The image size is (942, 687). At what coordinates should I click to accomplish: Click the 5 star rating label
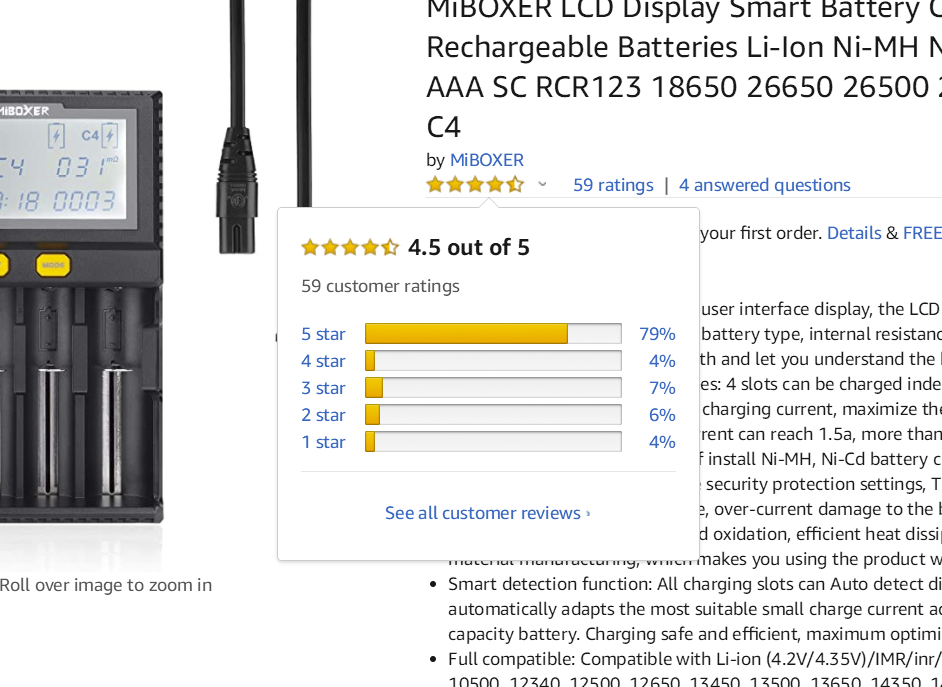click(x=323, y=334)
